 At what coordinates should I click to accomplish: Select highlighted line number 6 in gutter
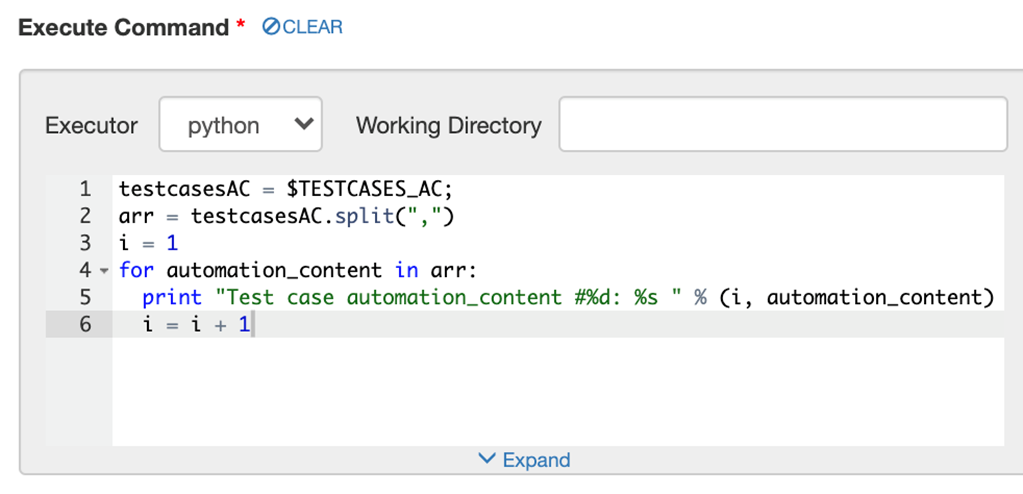tap(85, 324)
